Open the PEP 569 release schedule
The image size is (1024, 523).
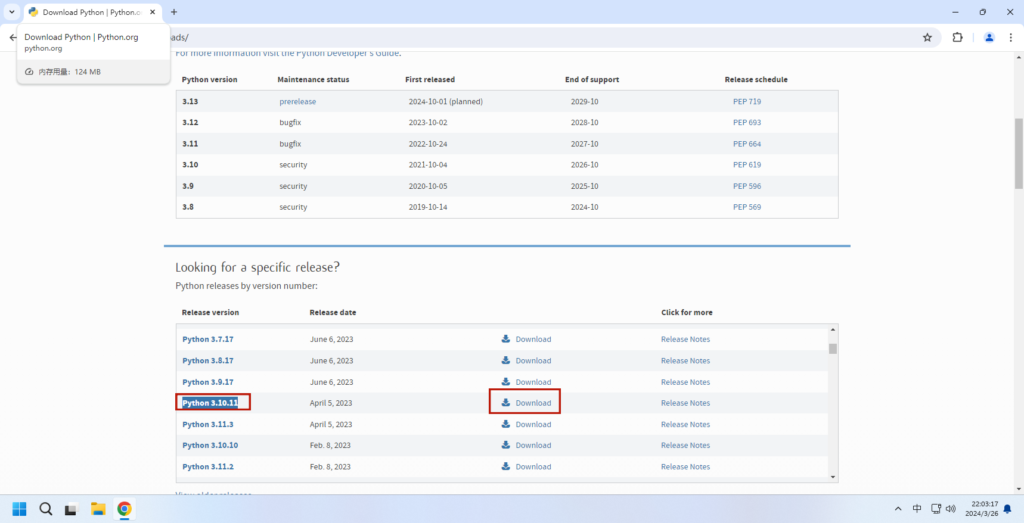(746, 207)
